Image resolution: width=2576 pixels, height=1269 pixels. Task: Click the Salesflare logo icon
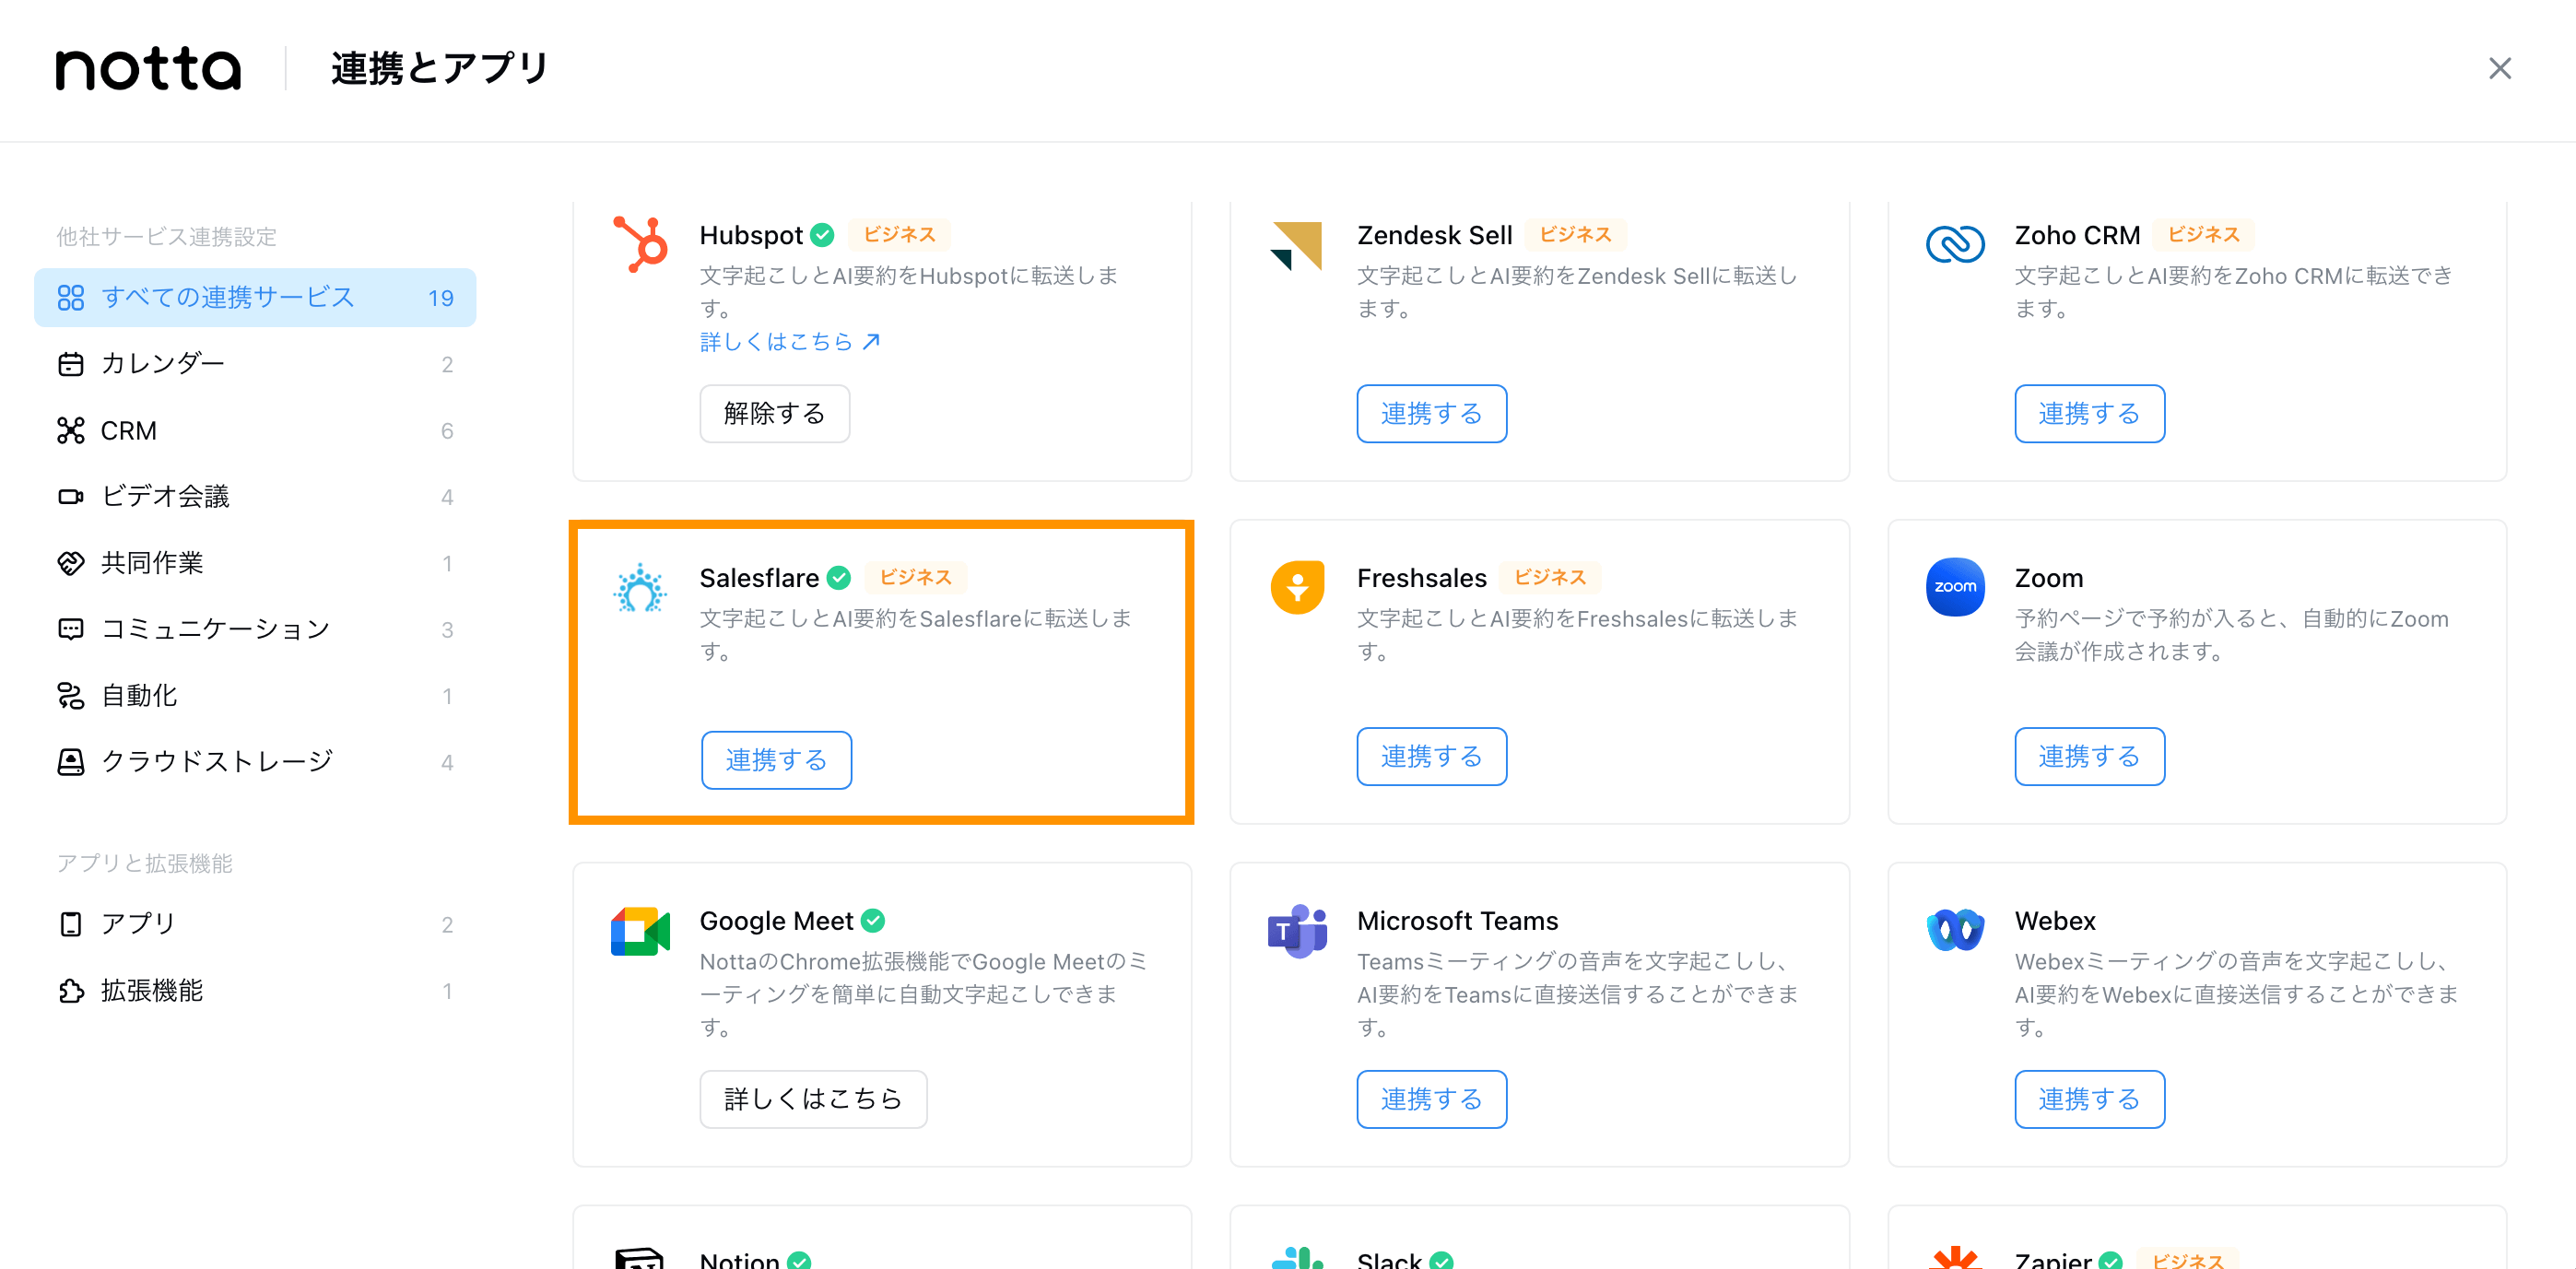640,588
